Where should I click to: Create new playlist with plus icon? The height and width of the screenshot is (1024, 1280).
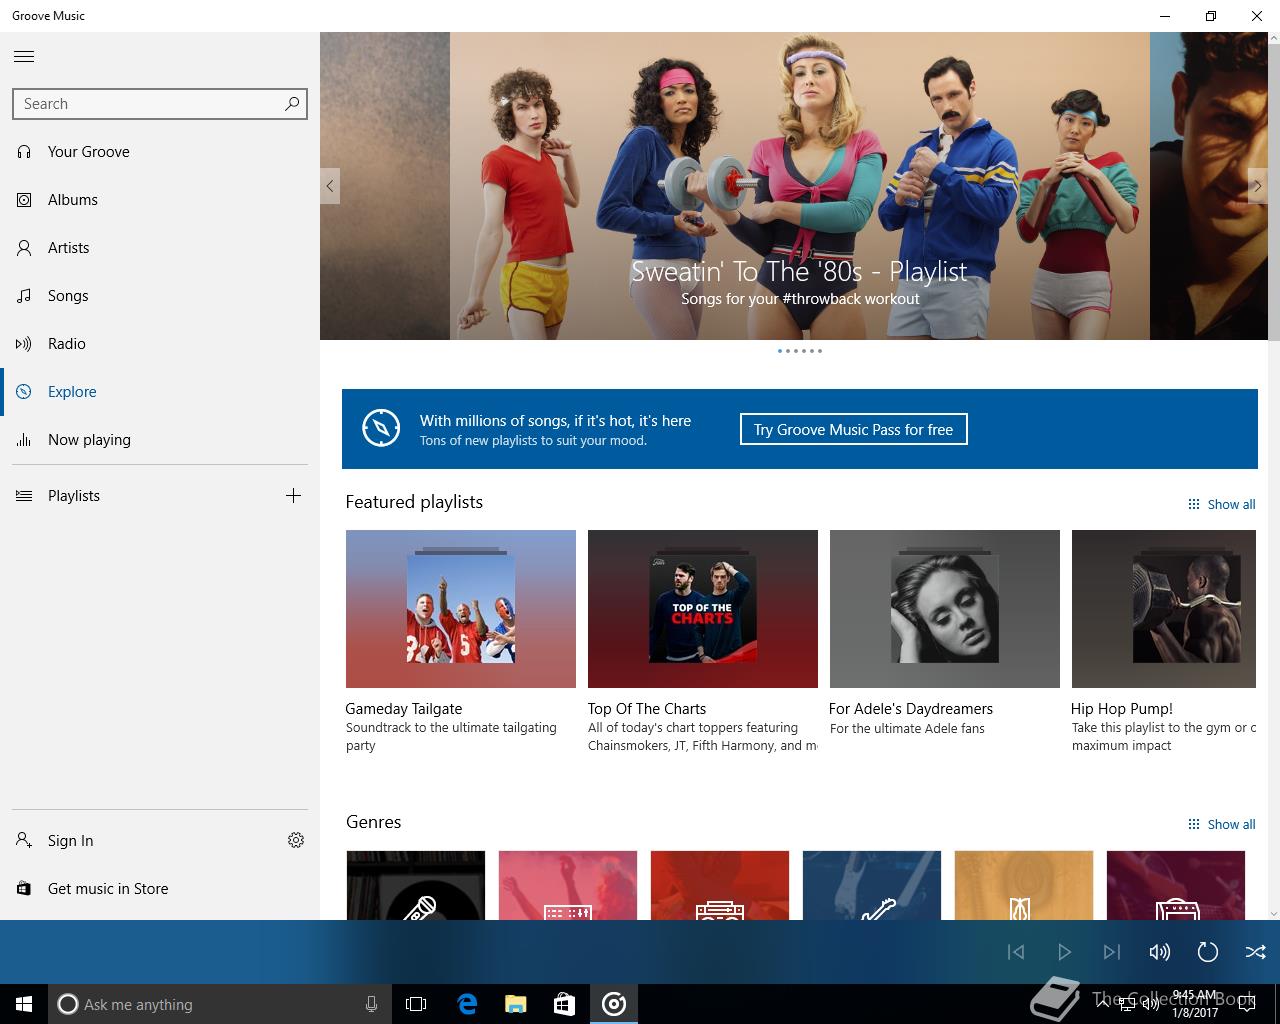click(293, 496)
